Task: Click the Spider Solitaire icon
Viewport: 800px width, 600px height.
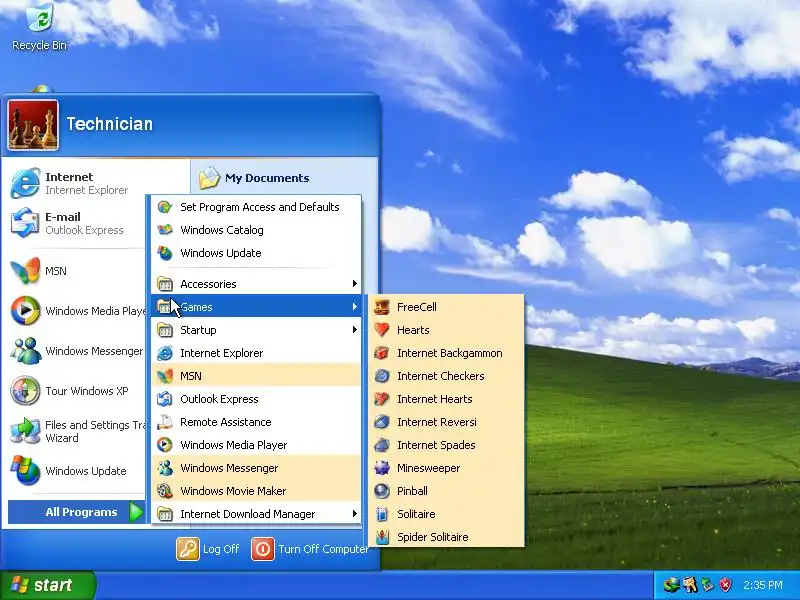Action: coord(382,537)
